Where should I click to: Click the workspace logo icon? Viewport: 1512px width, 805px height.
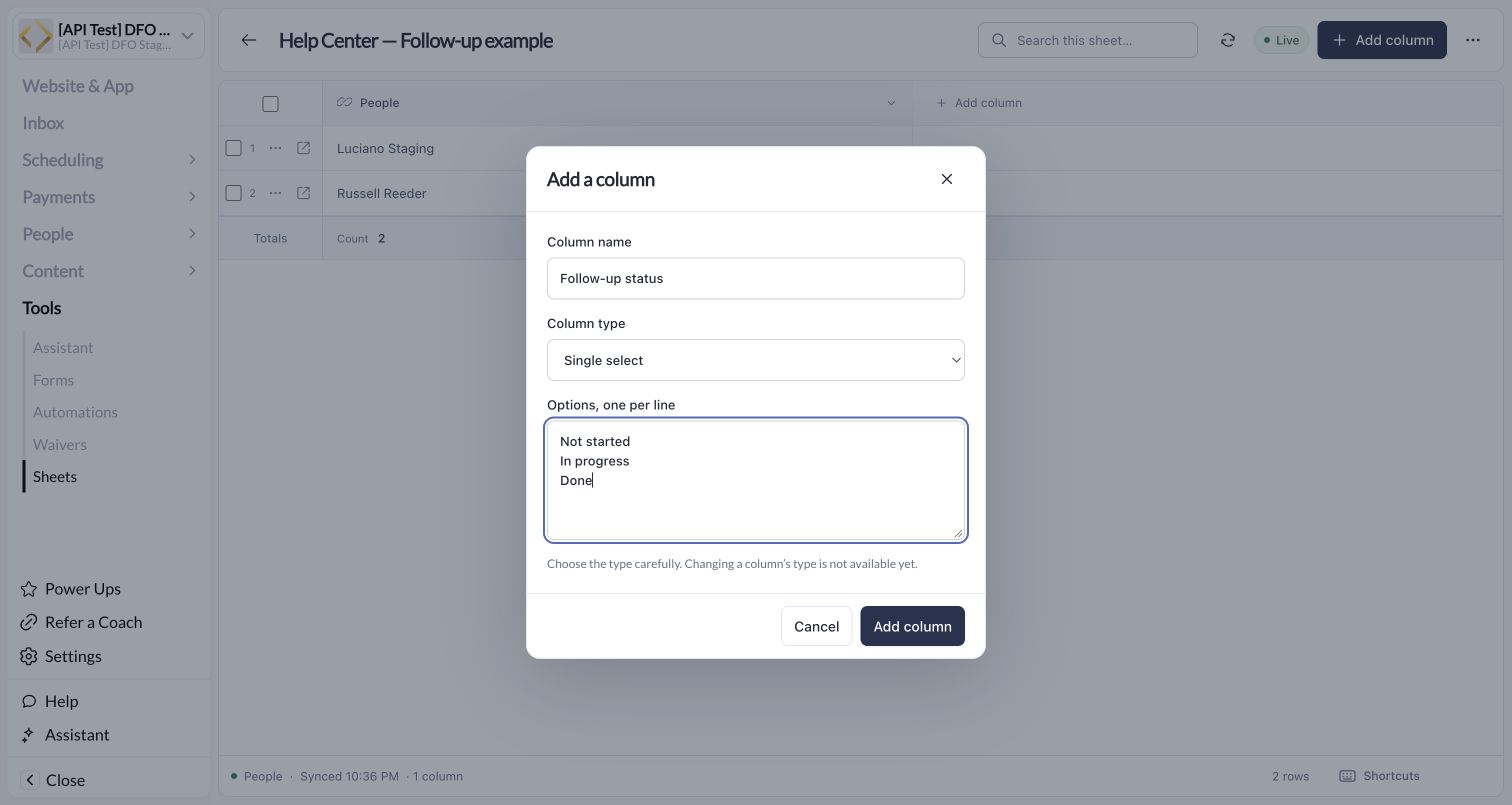pos(36,36)
